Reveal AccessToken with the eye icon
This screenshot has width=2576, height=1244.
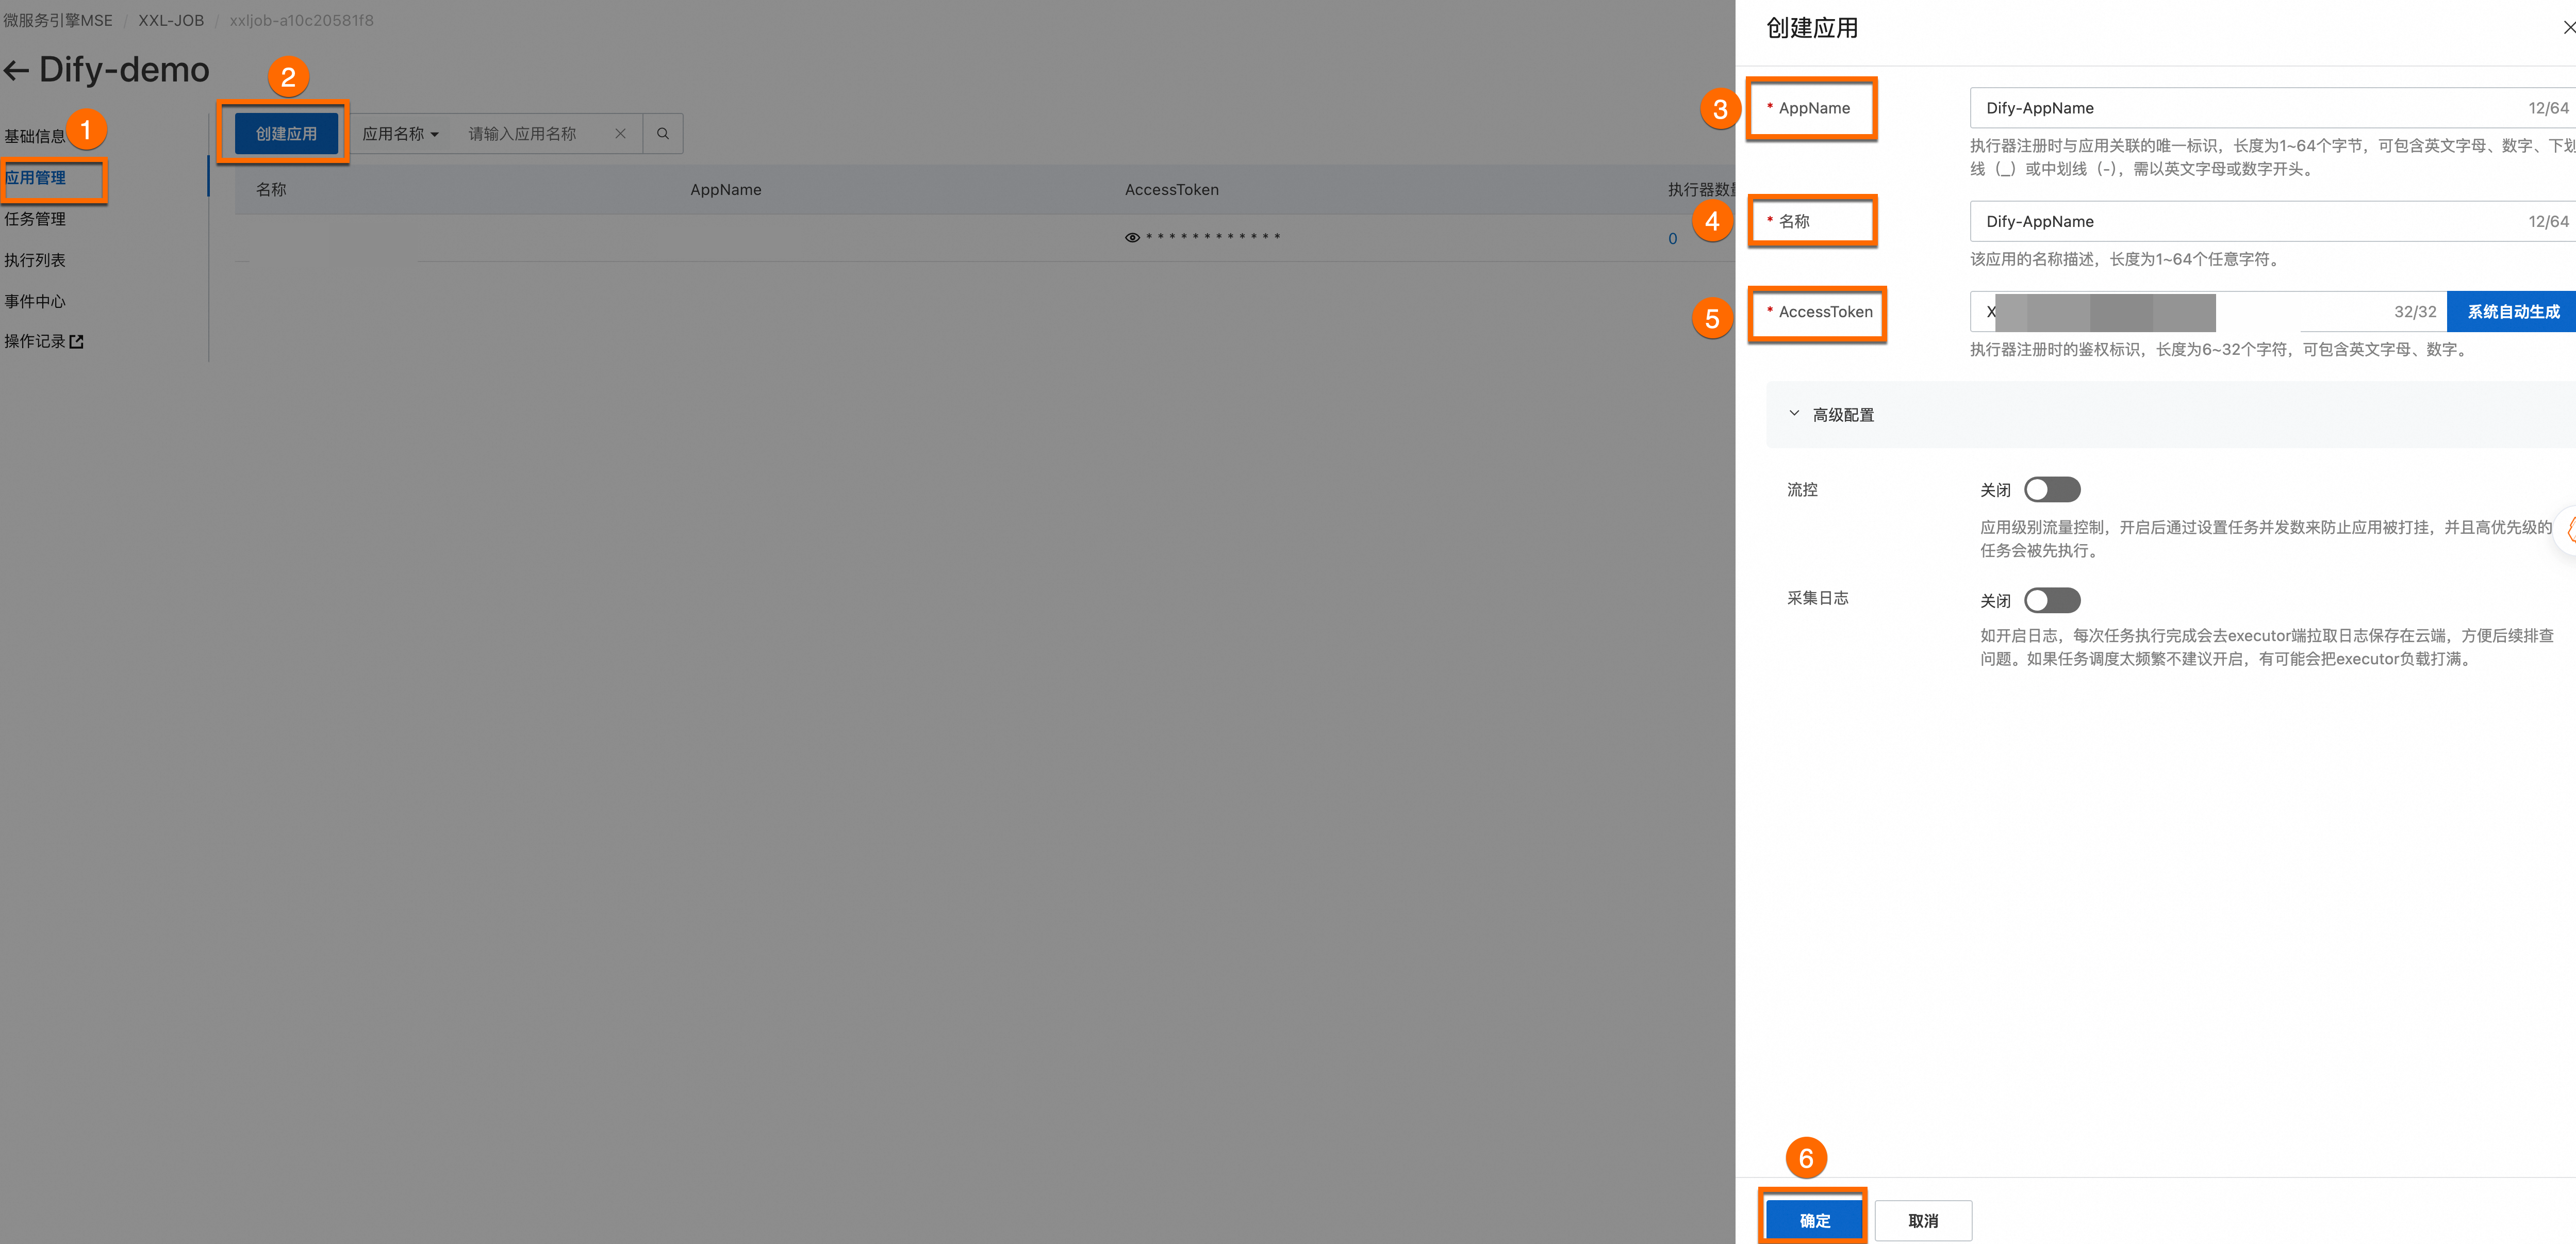coord(1132,238)
